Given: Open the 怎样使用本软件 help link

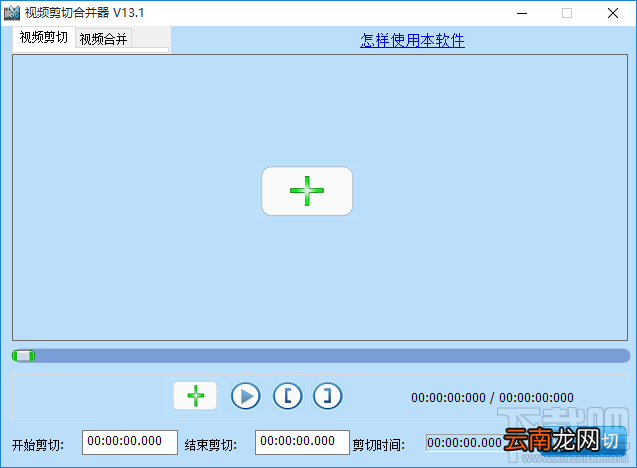Looking at the screenshot, I should (412, 40).
